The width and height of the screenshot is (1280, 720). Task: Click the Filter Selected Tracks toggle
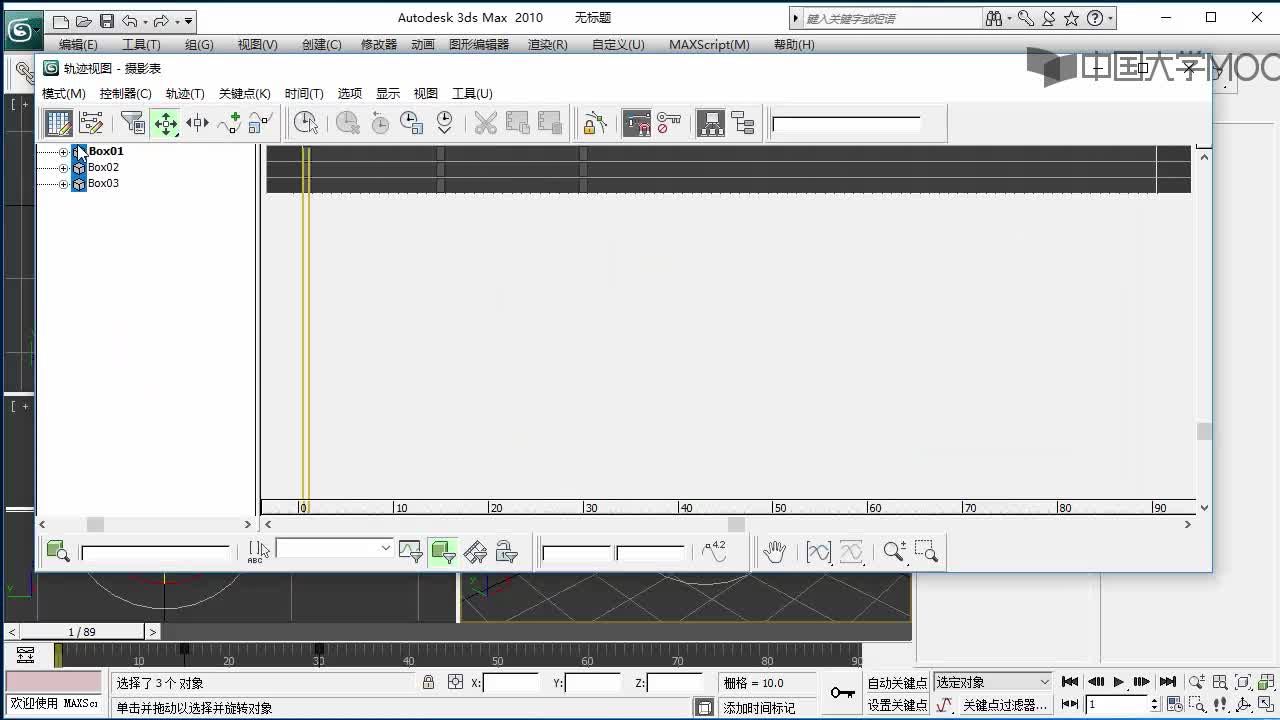[x=410, y=551]
